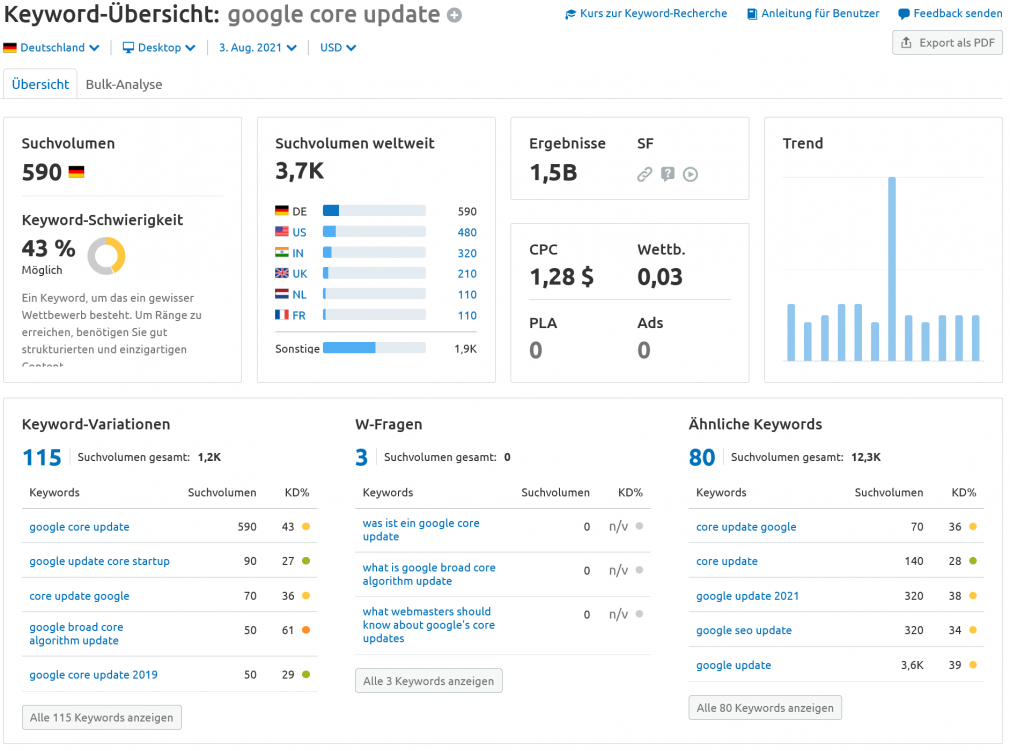Open similar keyword 'google update'

[x=734, y=665]
